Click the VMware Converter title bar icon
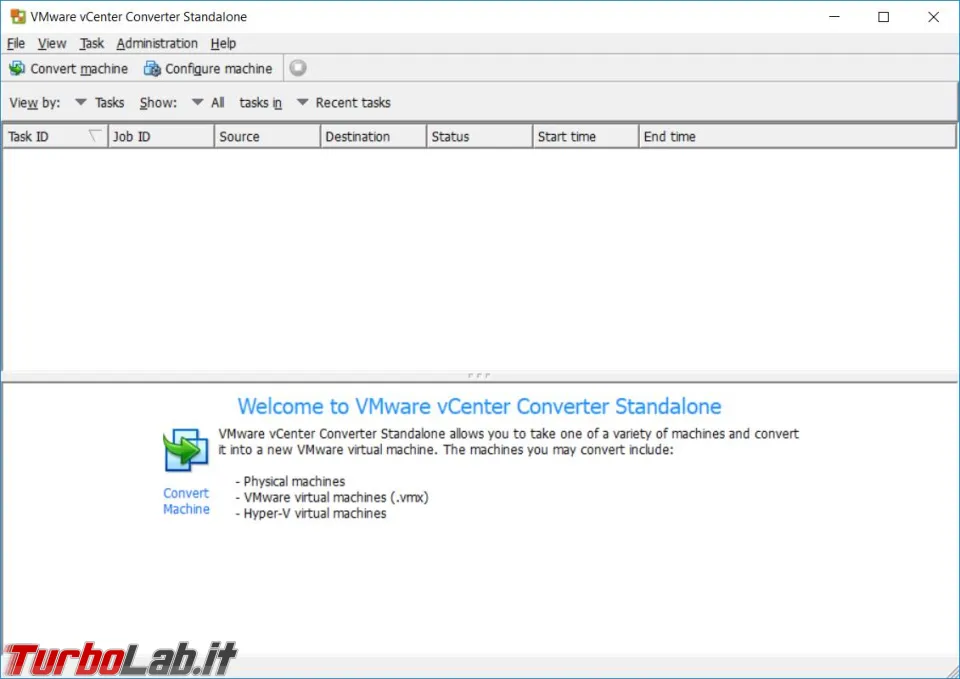The image size is (960, 679). tap(18, 17)
